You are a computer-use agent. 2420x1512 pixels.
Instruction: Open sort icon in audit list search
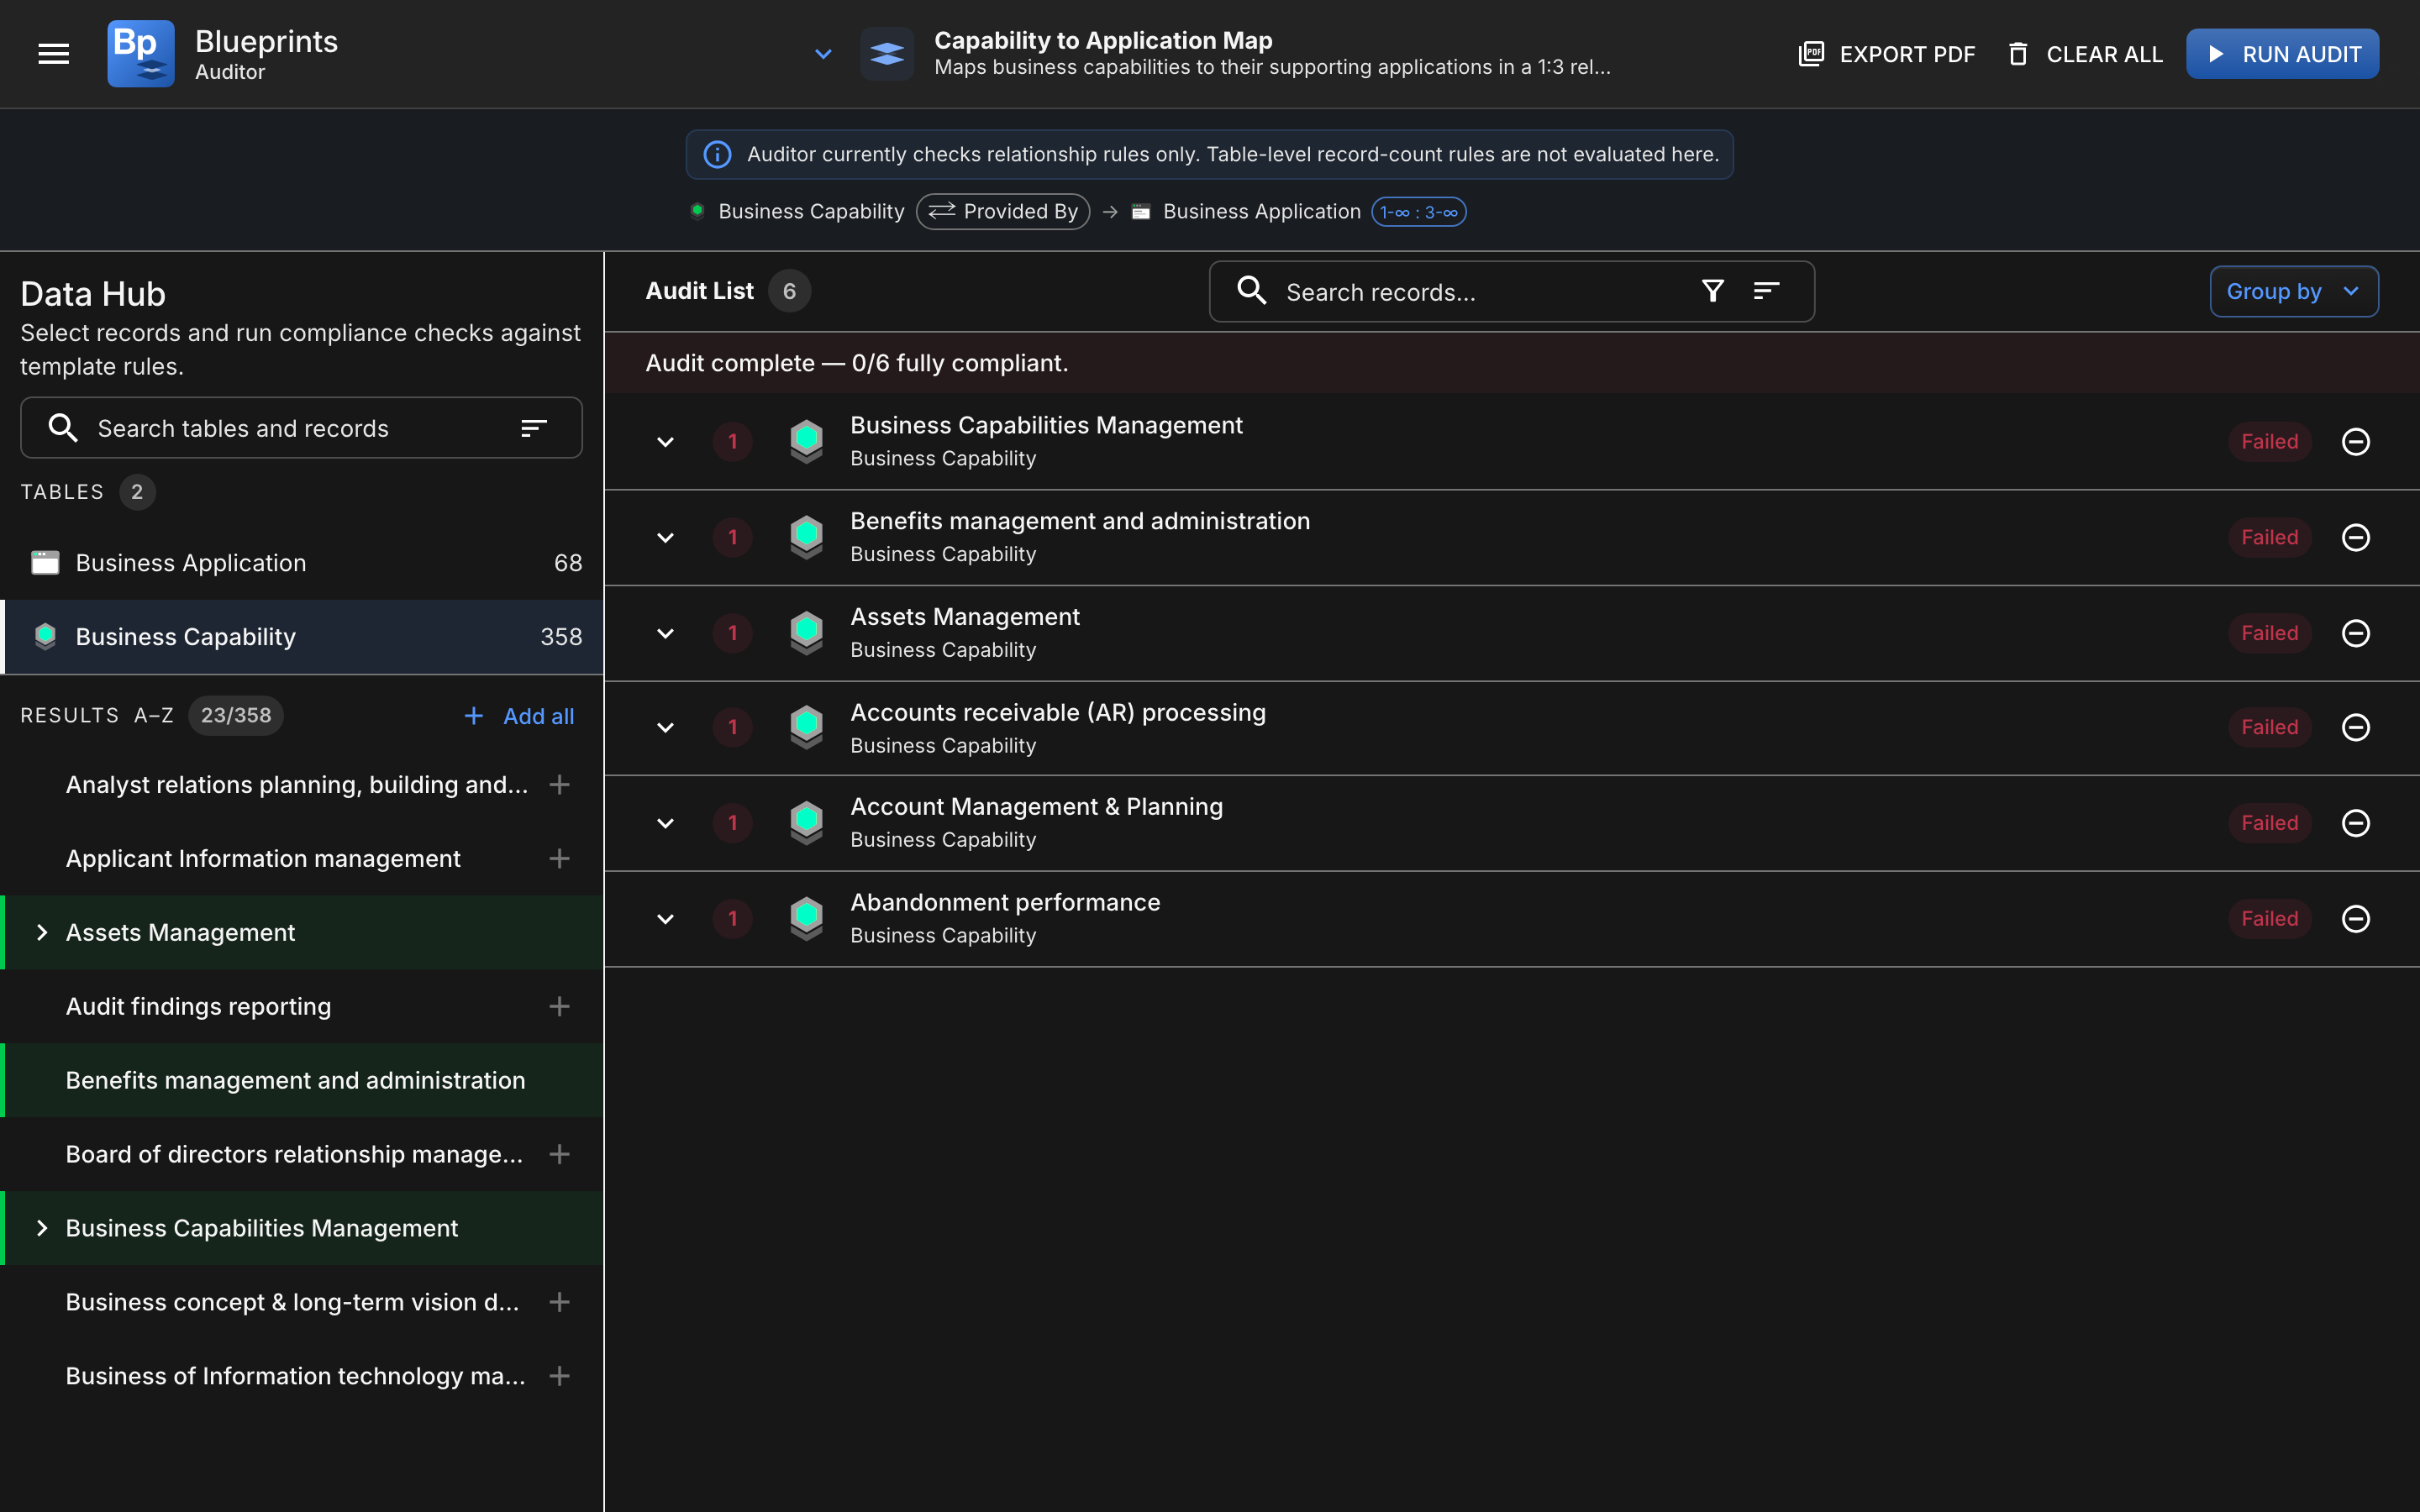tap(1766, 291)
